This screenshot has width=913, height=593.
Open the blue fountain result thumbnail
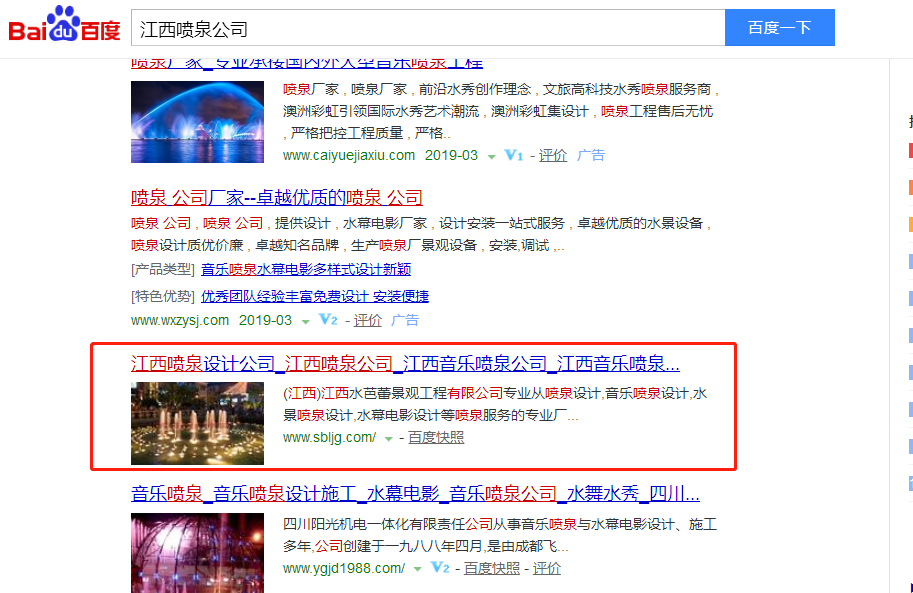point(197,122)
